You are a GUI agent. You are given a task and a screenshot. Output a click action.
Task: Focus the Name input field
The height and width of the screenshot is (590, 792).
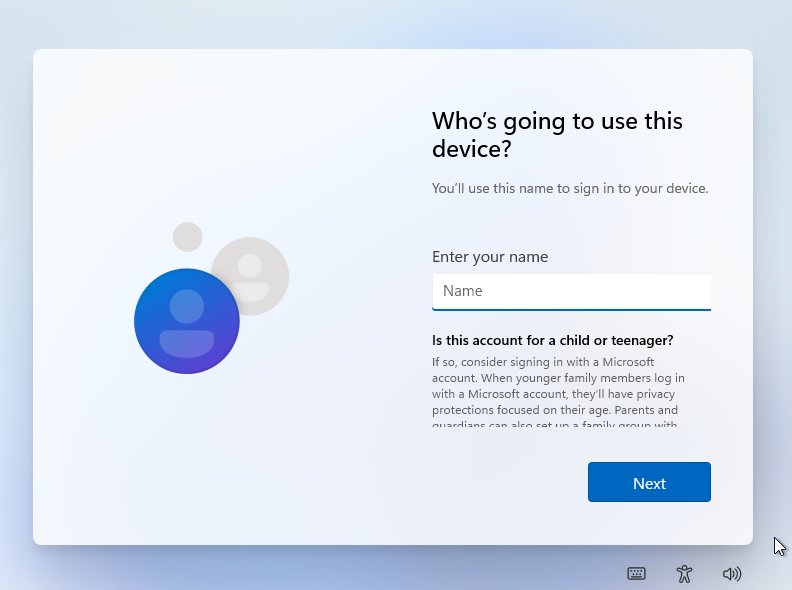click(x=571, y=291)
